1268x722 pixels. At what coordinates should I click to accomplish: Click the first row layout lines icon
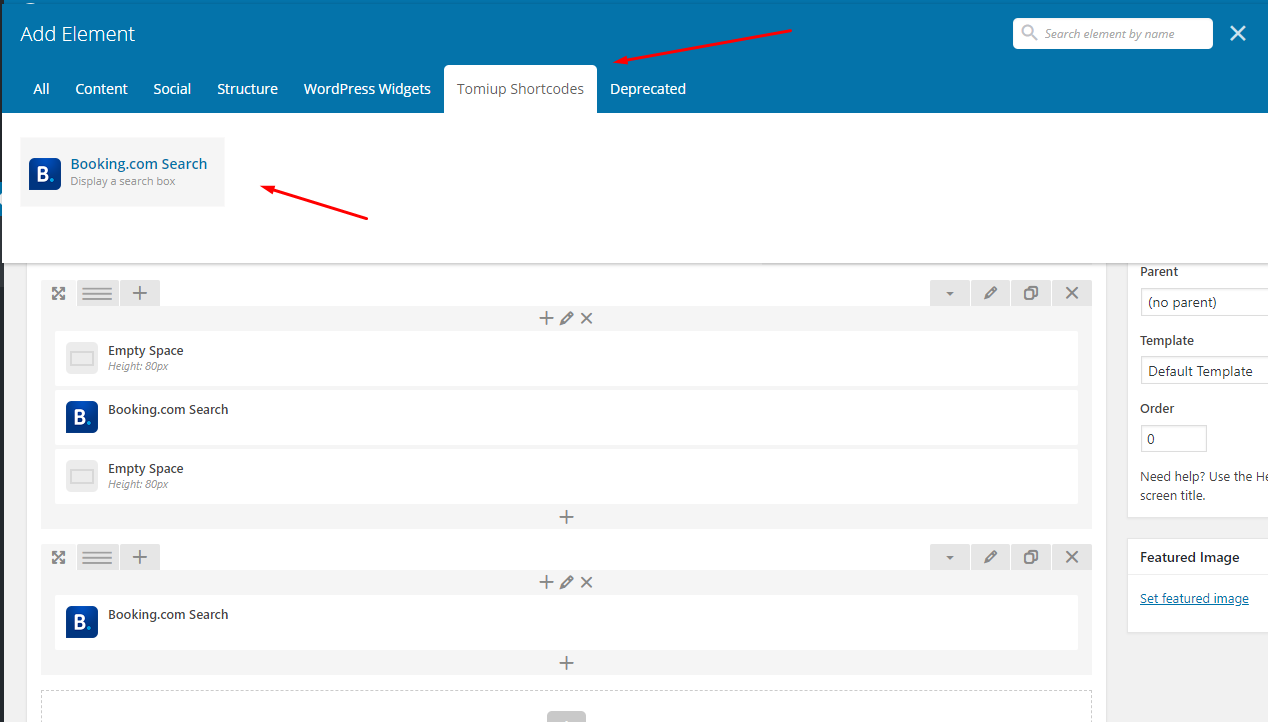tap(97, 293)
